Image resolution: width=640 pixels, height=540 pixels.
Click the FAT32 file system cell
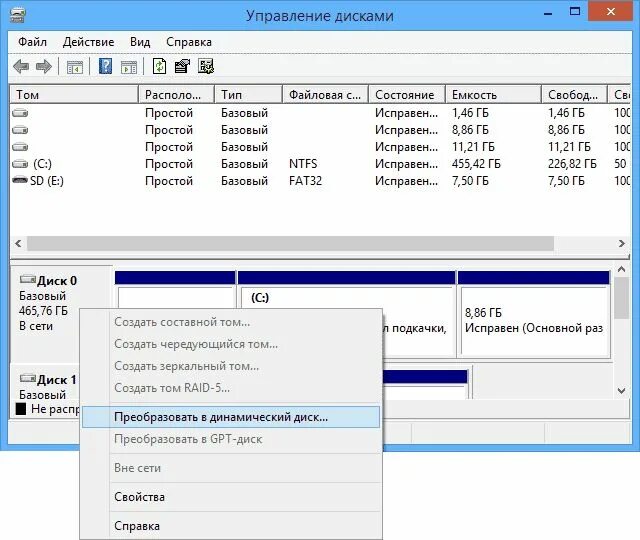pos(305,181)
